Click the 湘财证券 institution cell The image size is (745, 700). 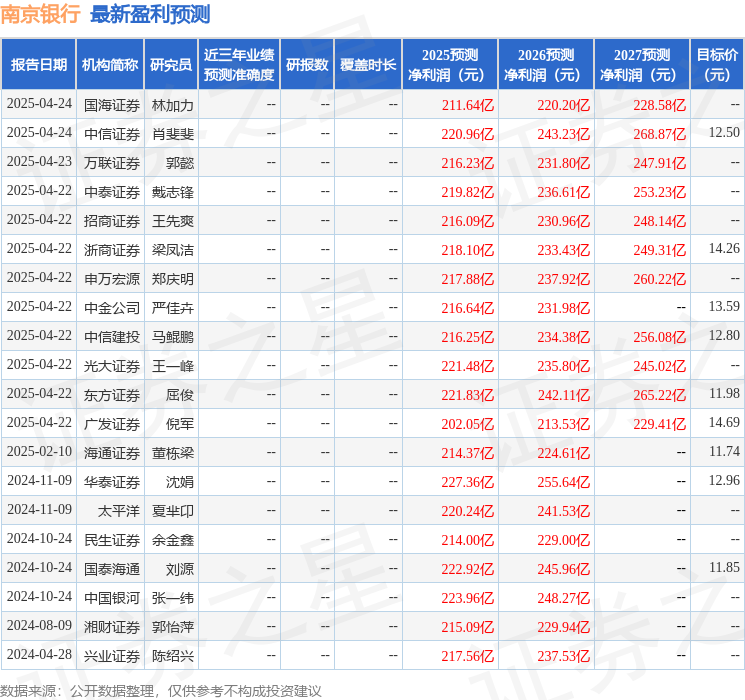click(x=112, y=627)
